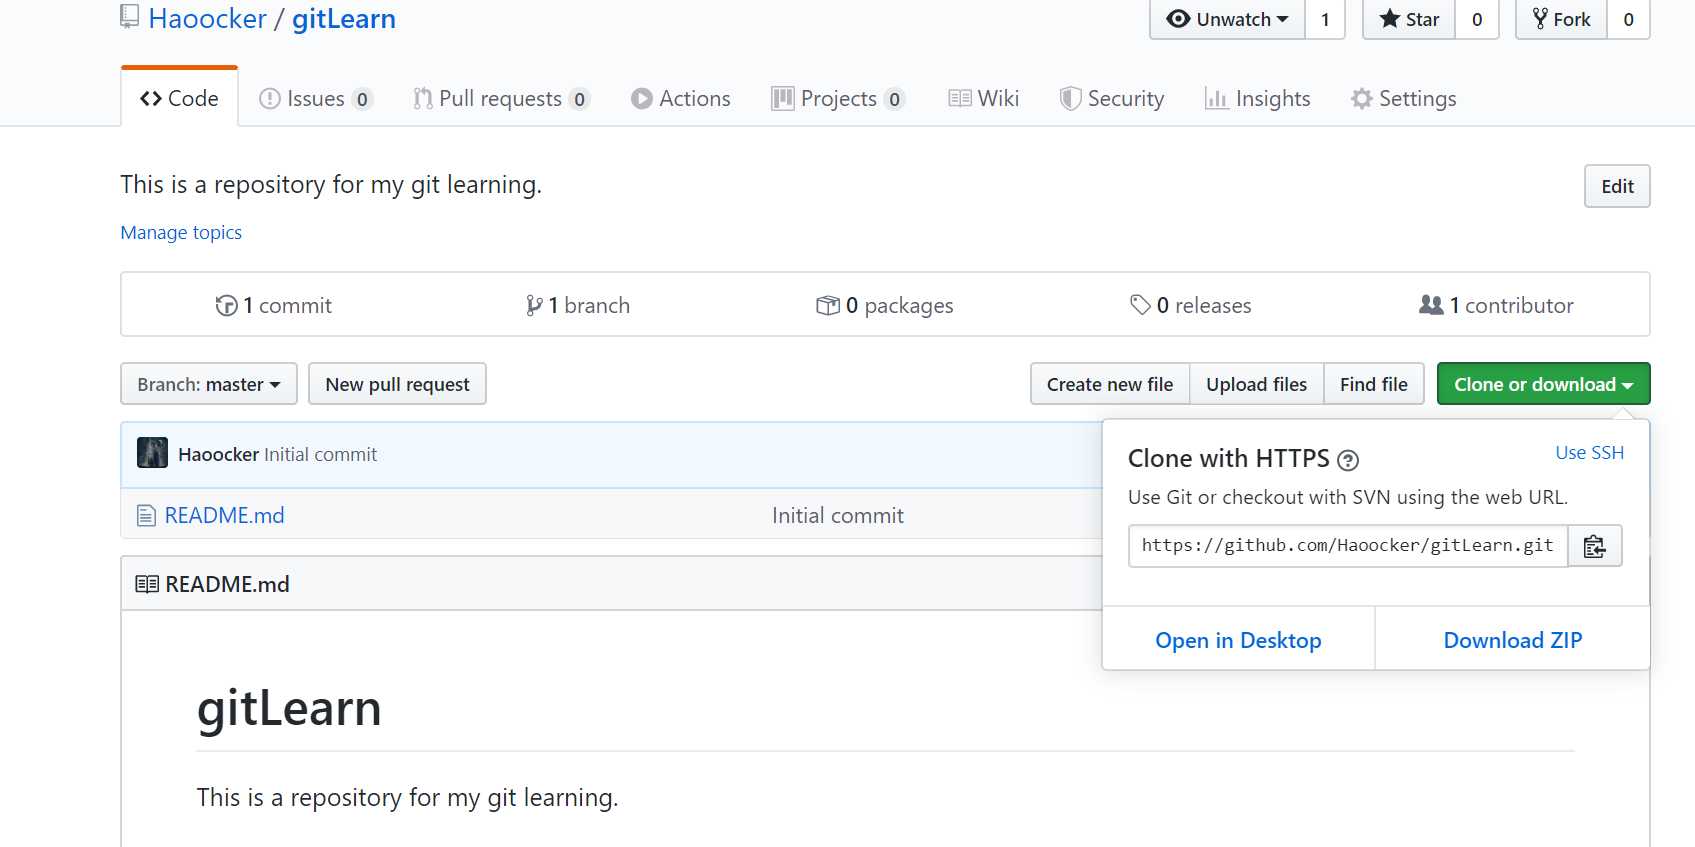The width and height of the screenshot is (1695, 847).
Task: Open repository Settings tab
Action: point(1404,98)
